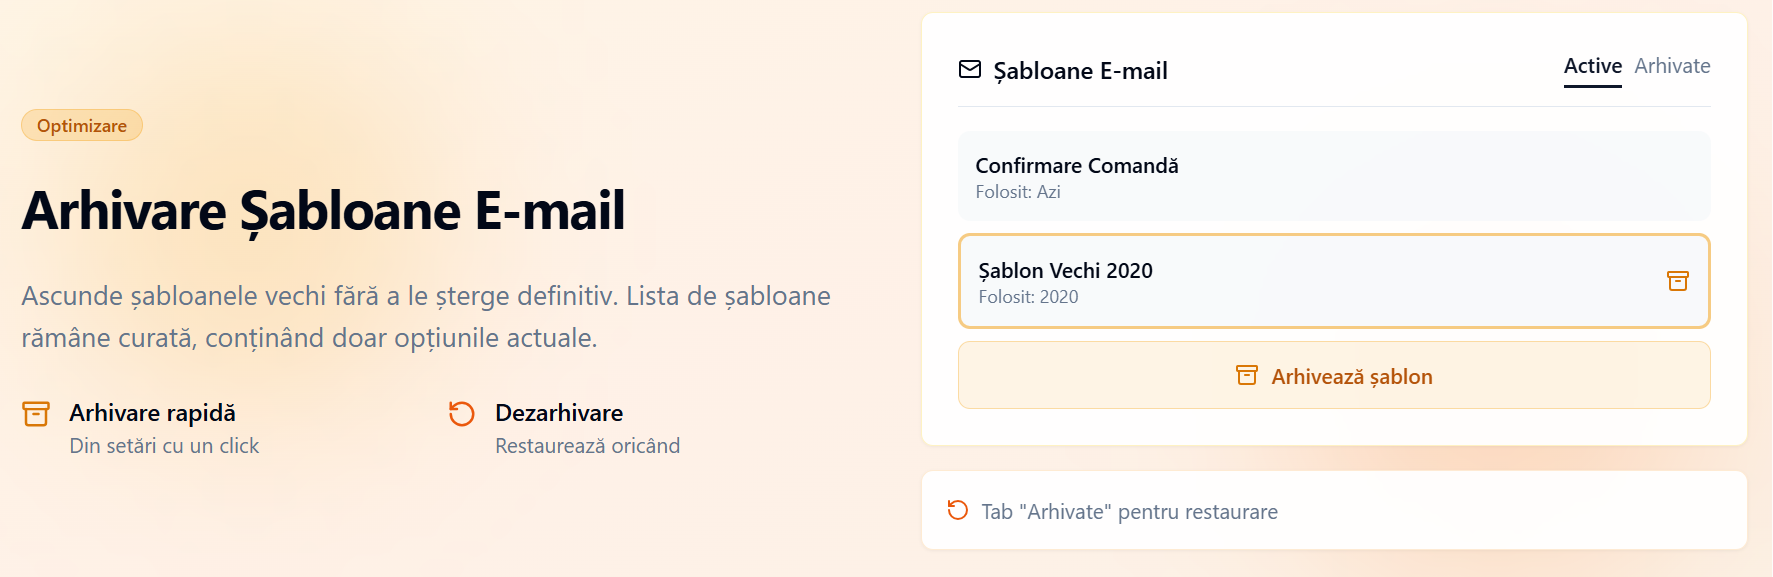Click the Arhivare Șabloane E-mail main heading
The image size is (1773, 577).
click(x=323, y=211)
